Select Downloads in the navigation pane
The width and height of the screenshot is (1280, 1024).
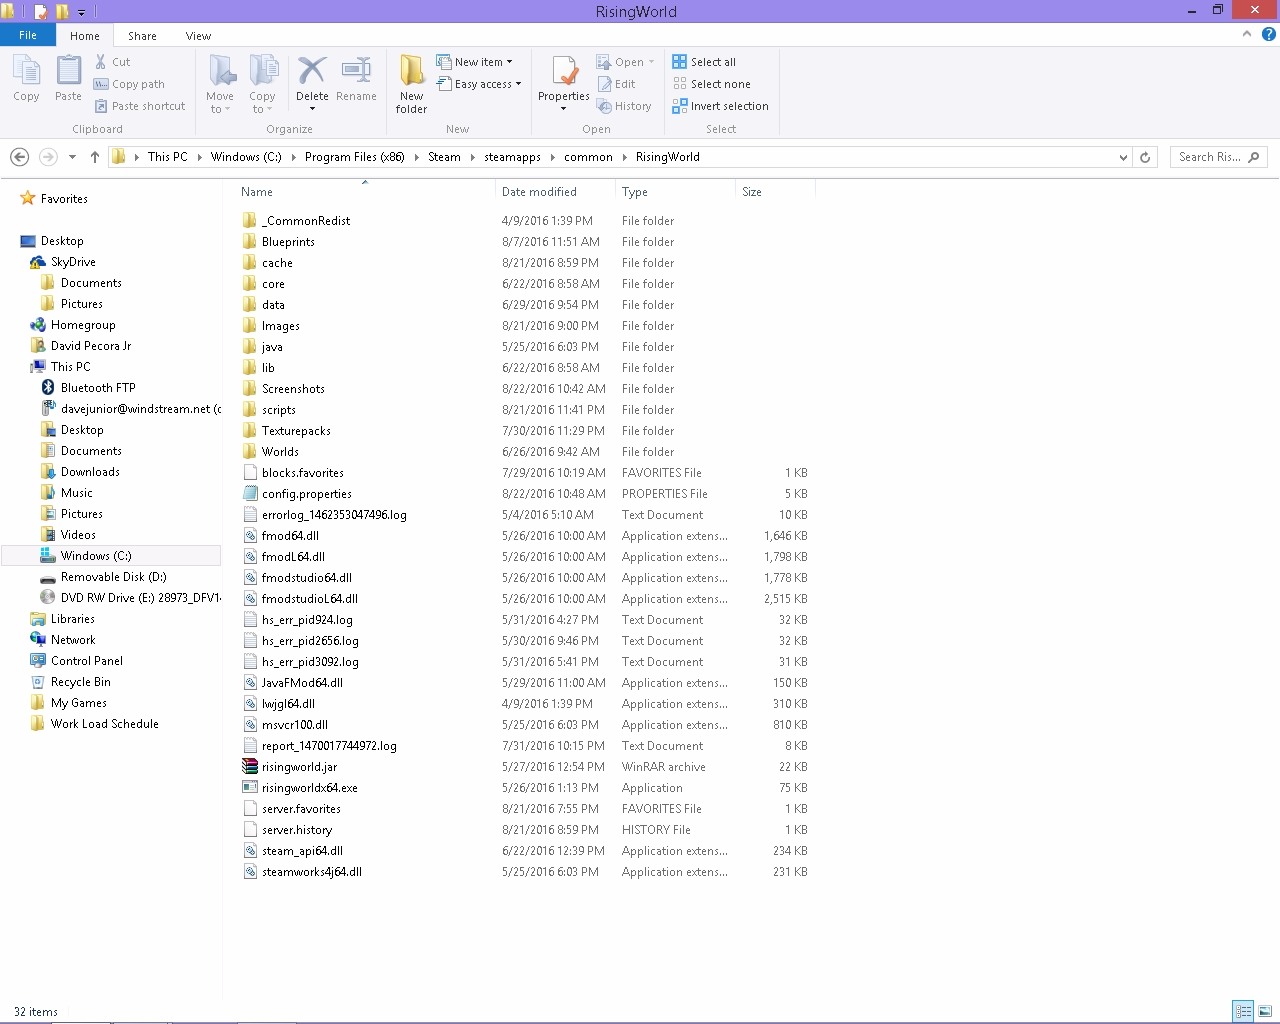[x=90, y=472]
